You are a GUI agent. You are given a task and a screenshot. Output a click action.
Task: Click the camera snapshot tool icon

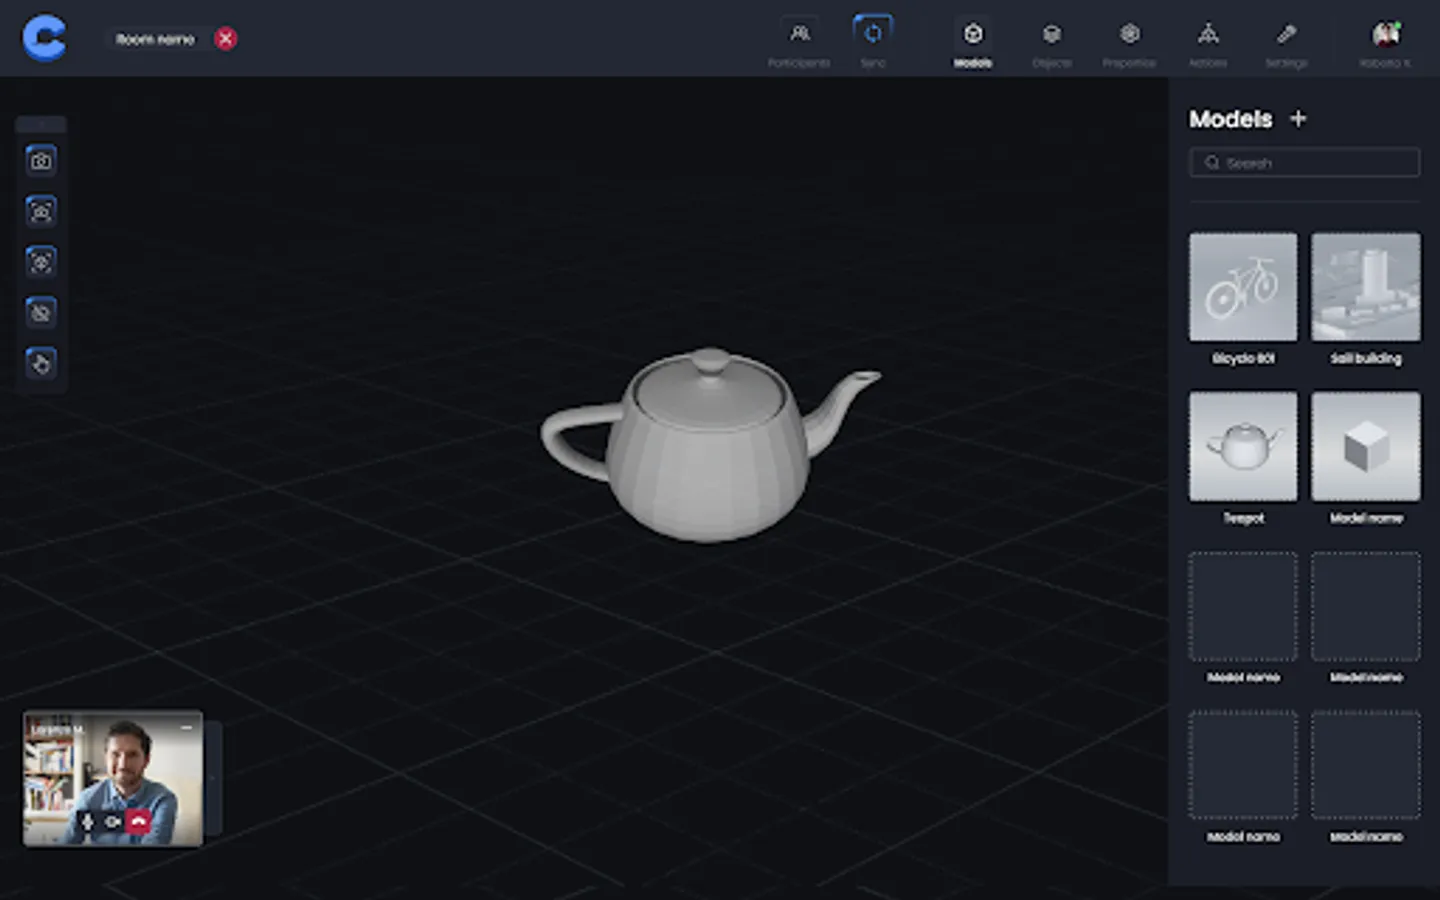point(41,160)
